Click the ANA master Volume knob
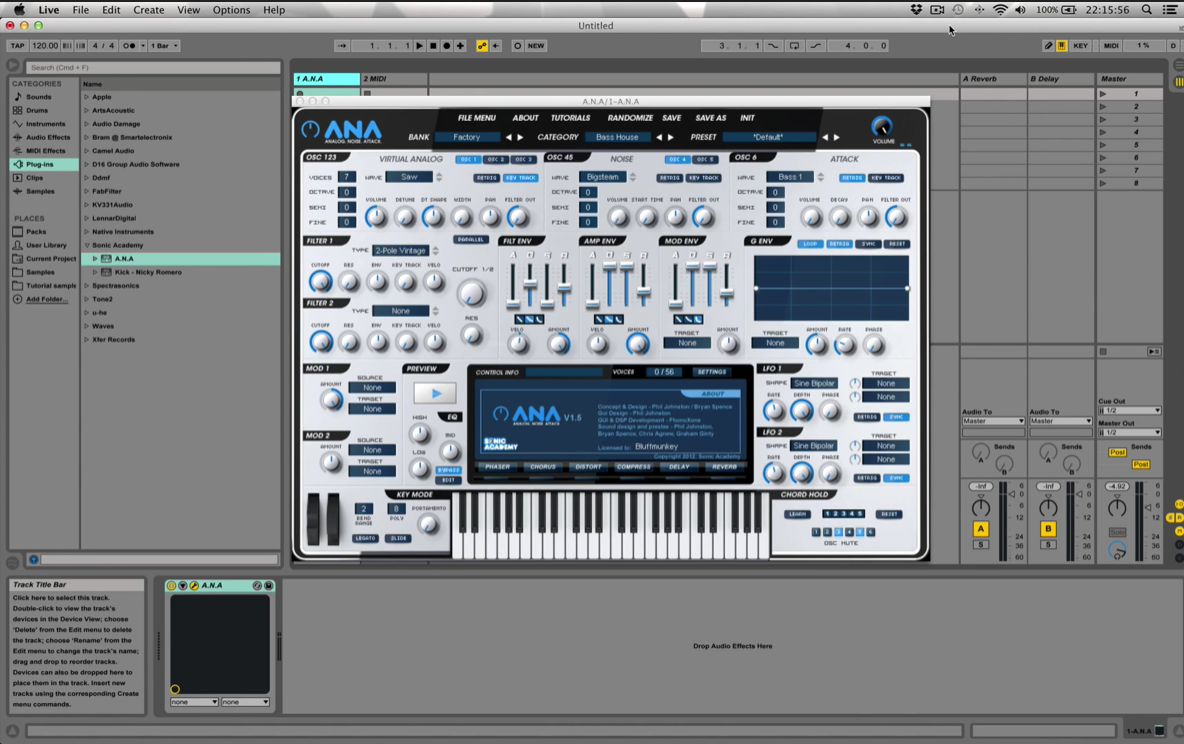 click(x=882, y=127)
